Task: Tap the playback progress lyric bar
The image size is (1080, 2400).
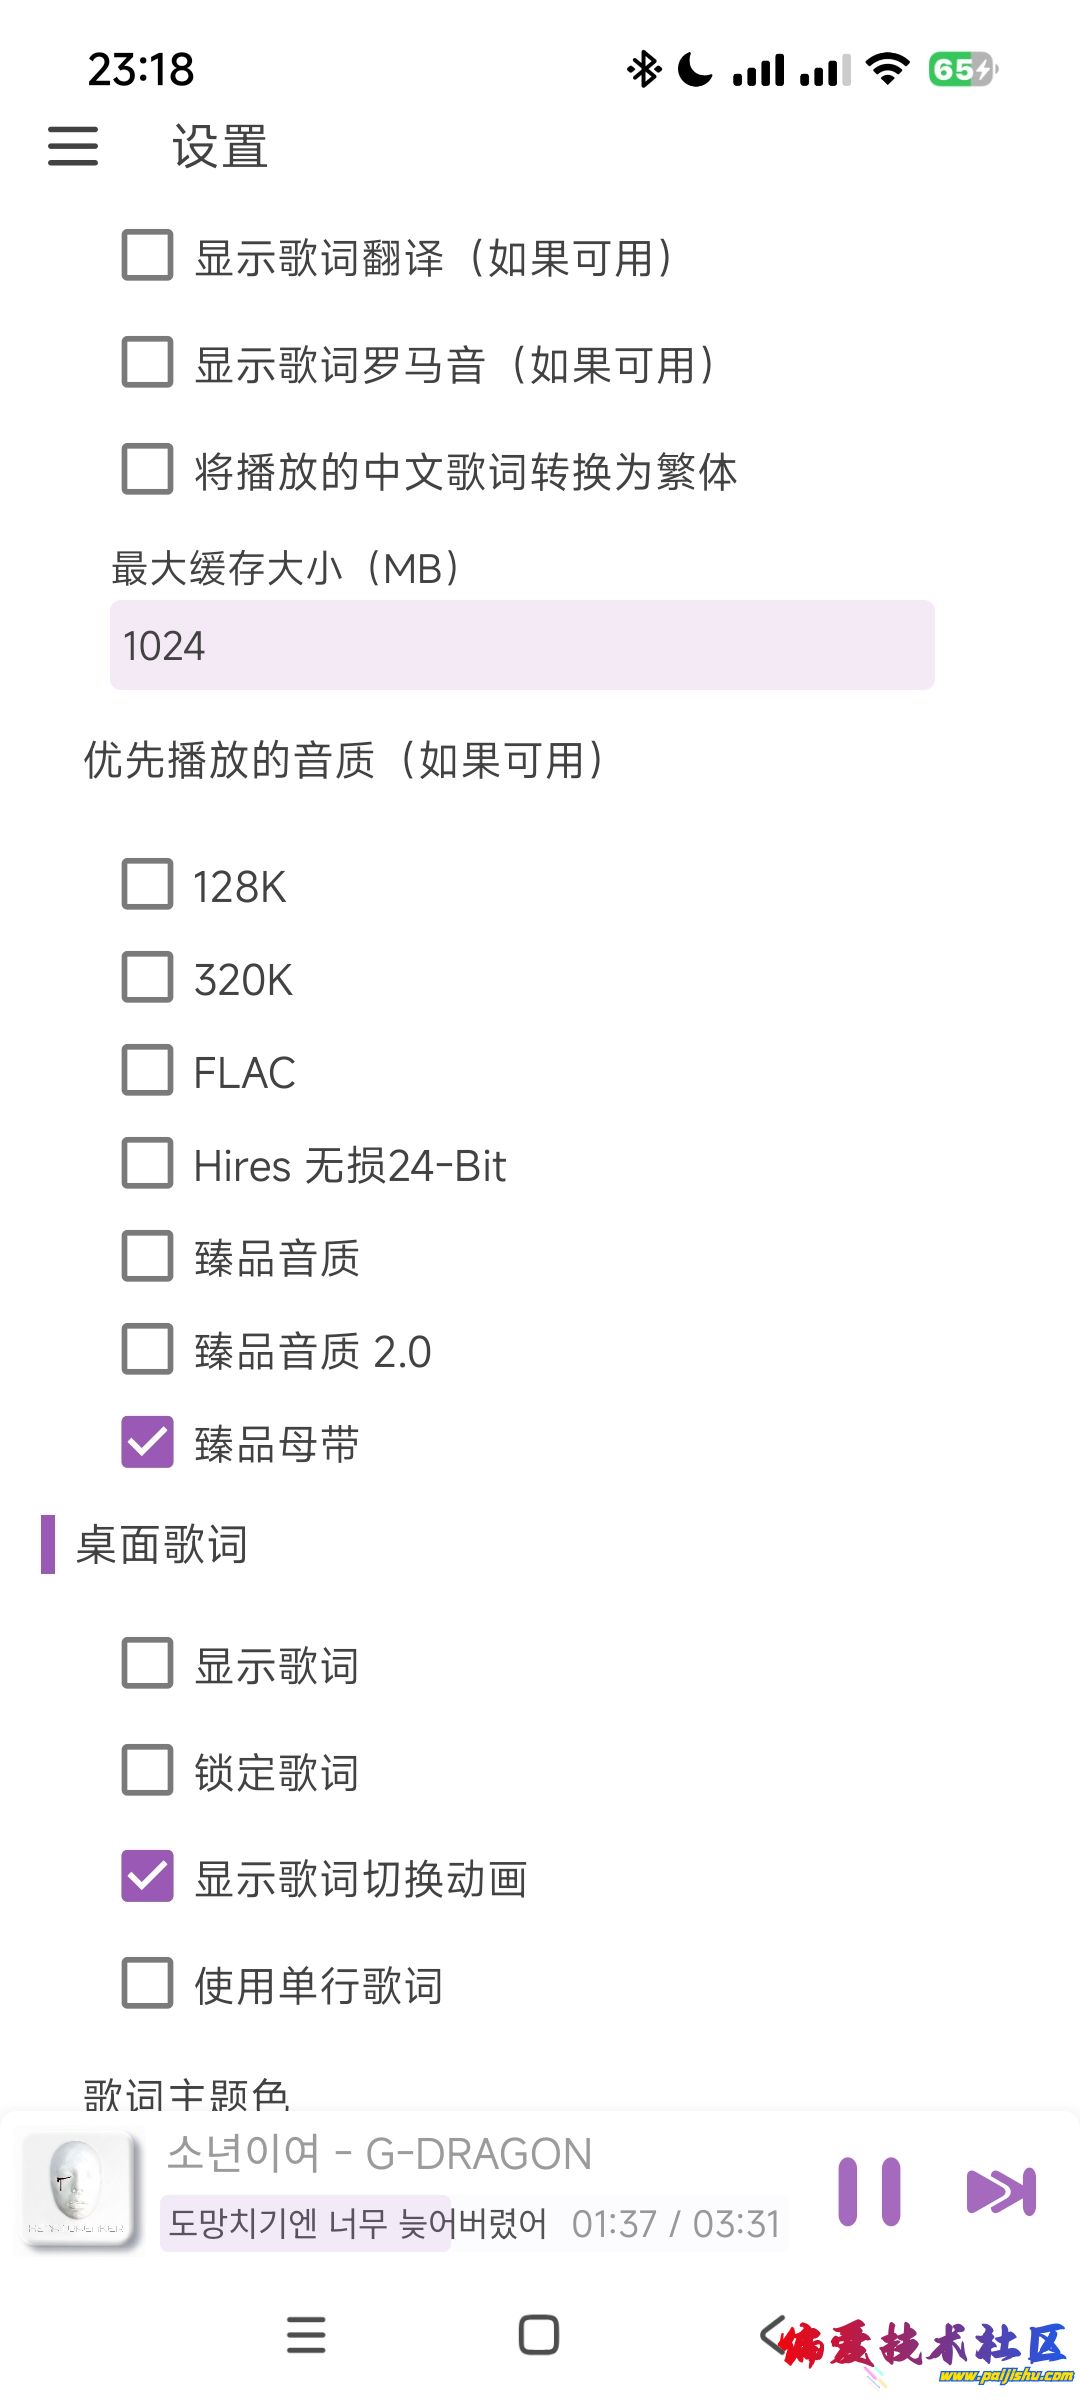Action: tap(474, 2223)
